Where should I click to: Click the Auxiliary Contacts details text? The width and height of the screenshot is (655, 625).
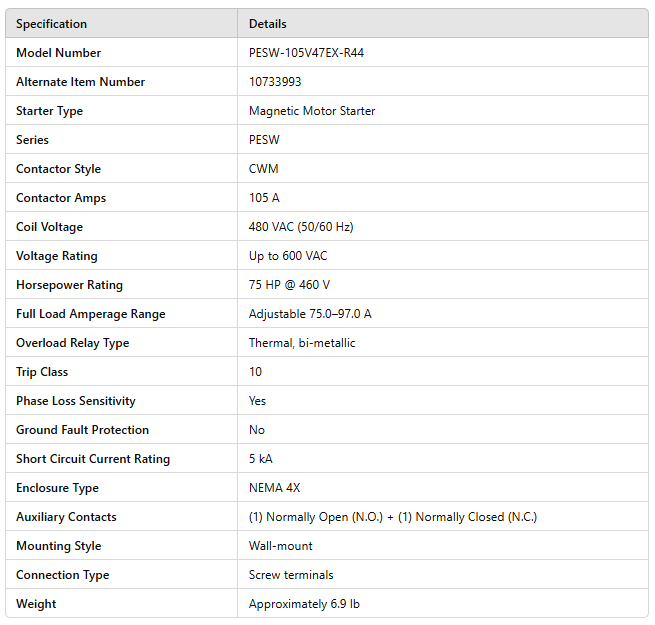click(393, 517)
